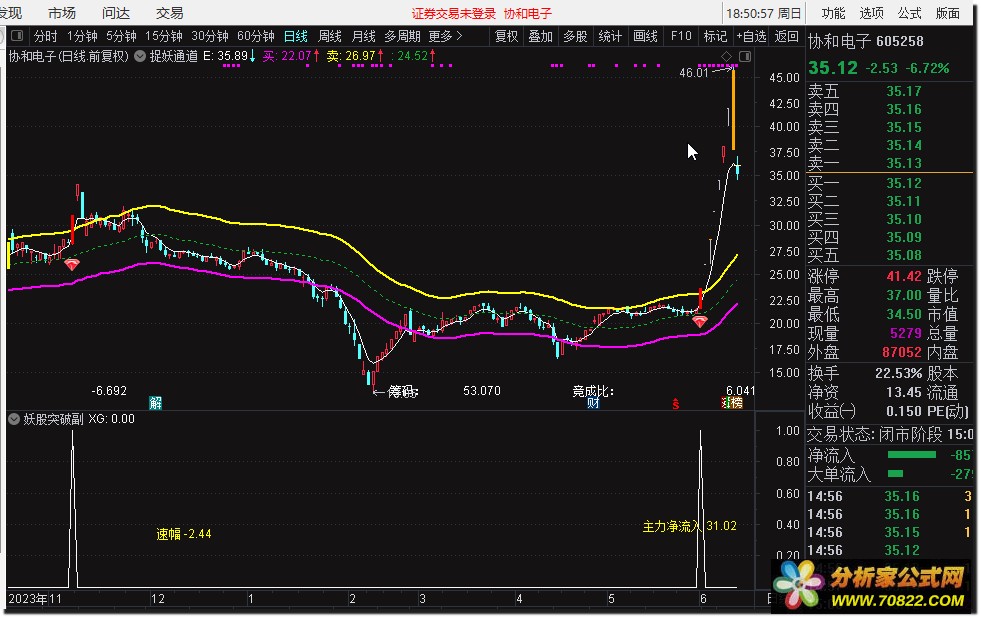
Task: Click the red diamond signal near June
Action: click(699, 322)
